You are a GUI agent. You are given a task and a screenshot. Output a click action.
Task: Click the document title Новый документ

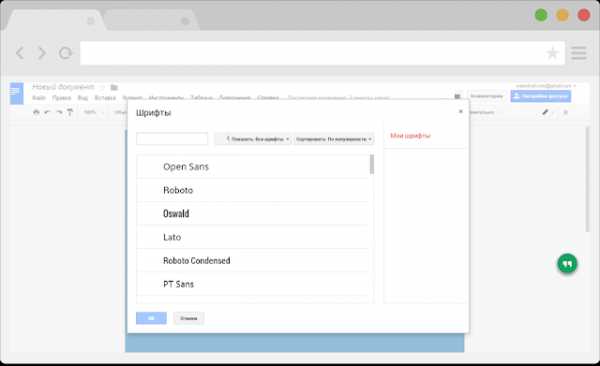(63, 87)
